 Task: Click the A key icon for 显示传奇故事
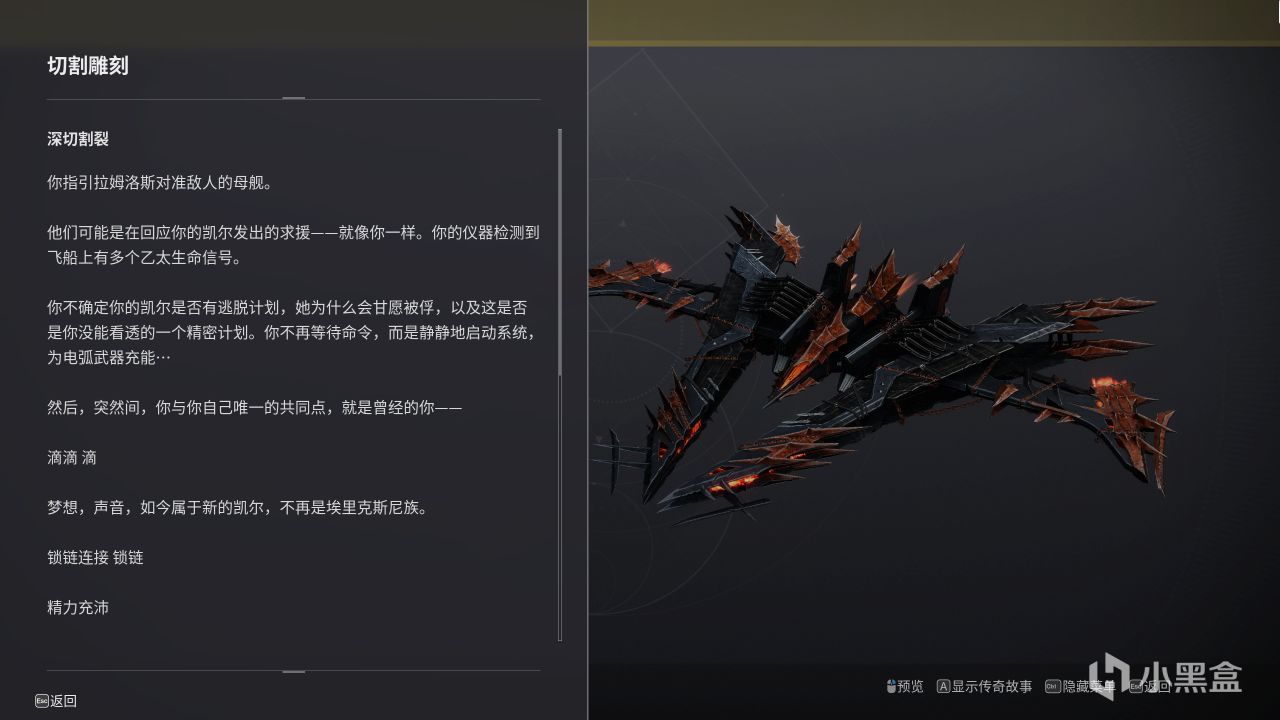click(943, 686)
